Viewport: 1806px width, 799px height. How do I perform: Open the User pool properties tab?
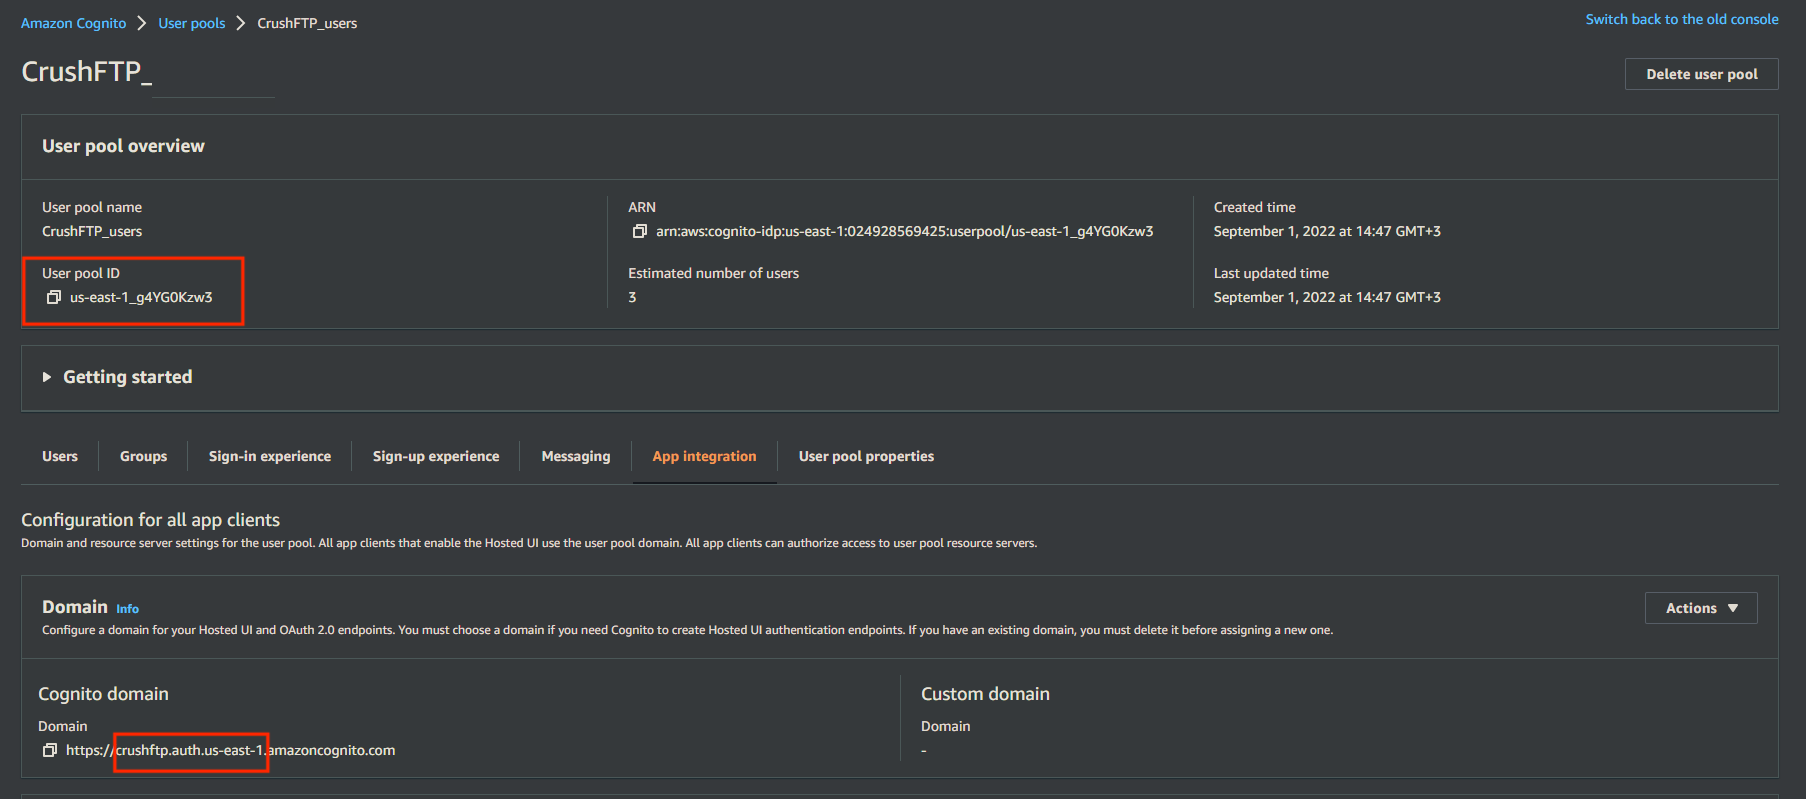tap(867, 456)
